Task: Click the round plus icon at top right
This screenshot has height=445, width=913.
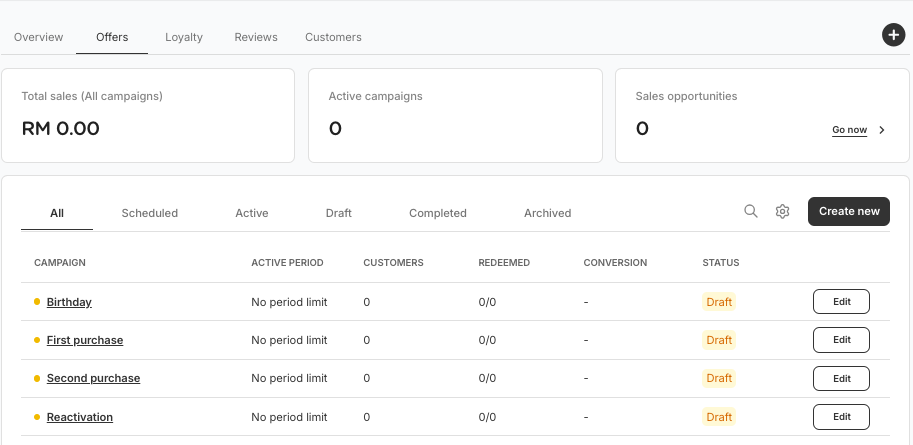Action: [x=893, y=35]
